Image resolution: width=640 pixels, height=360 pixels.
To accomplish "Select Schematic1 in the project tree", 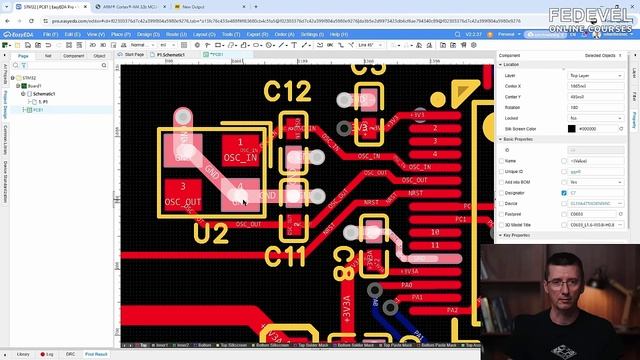I will coord(44,94).
